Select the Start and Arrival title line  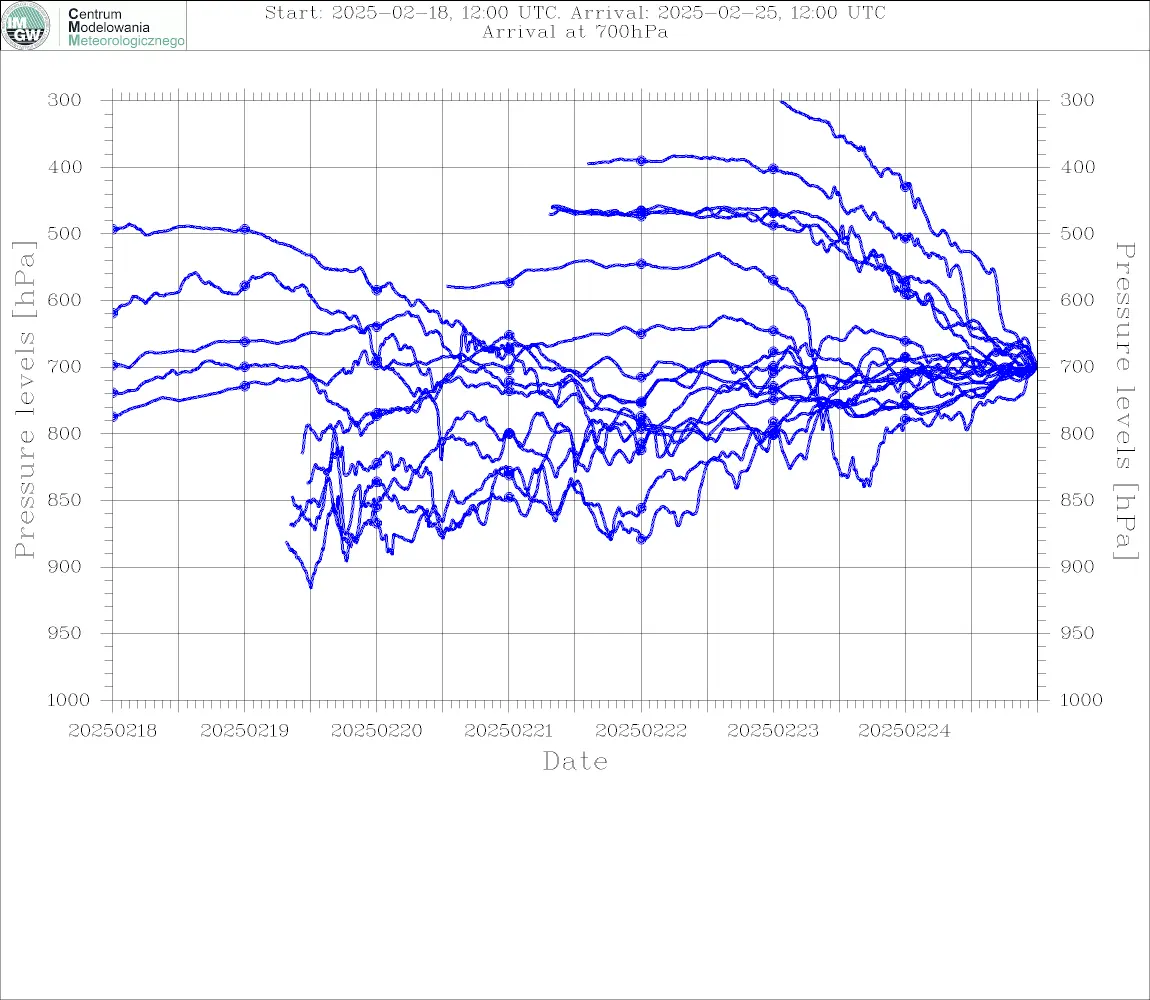[x=575, y=13]
